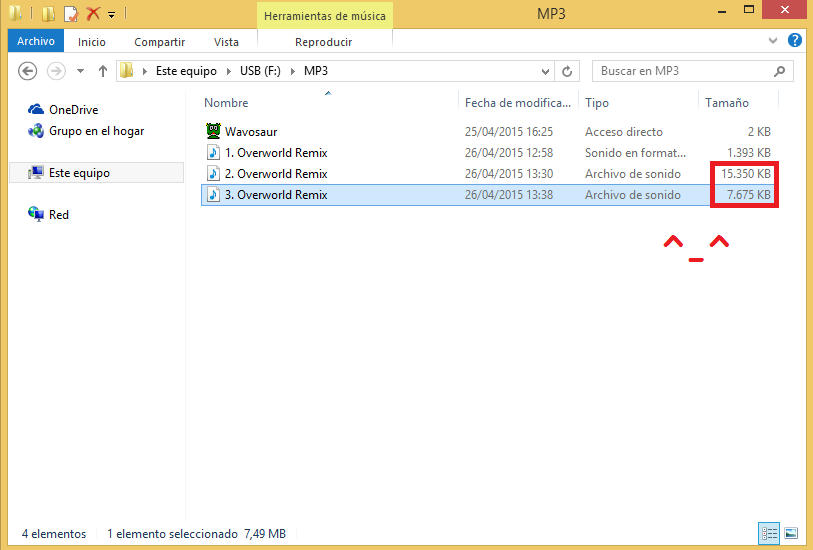This screenshot has width=813, height=550.
Task: Click the Buscar en MP3 search field
Action: pyautogui.click(x=683, y=71)
